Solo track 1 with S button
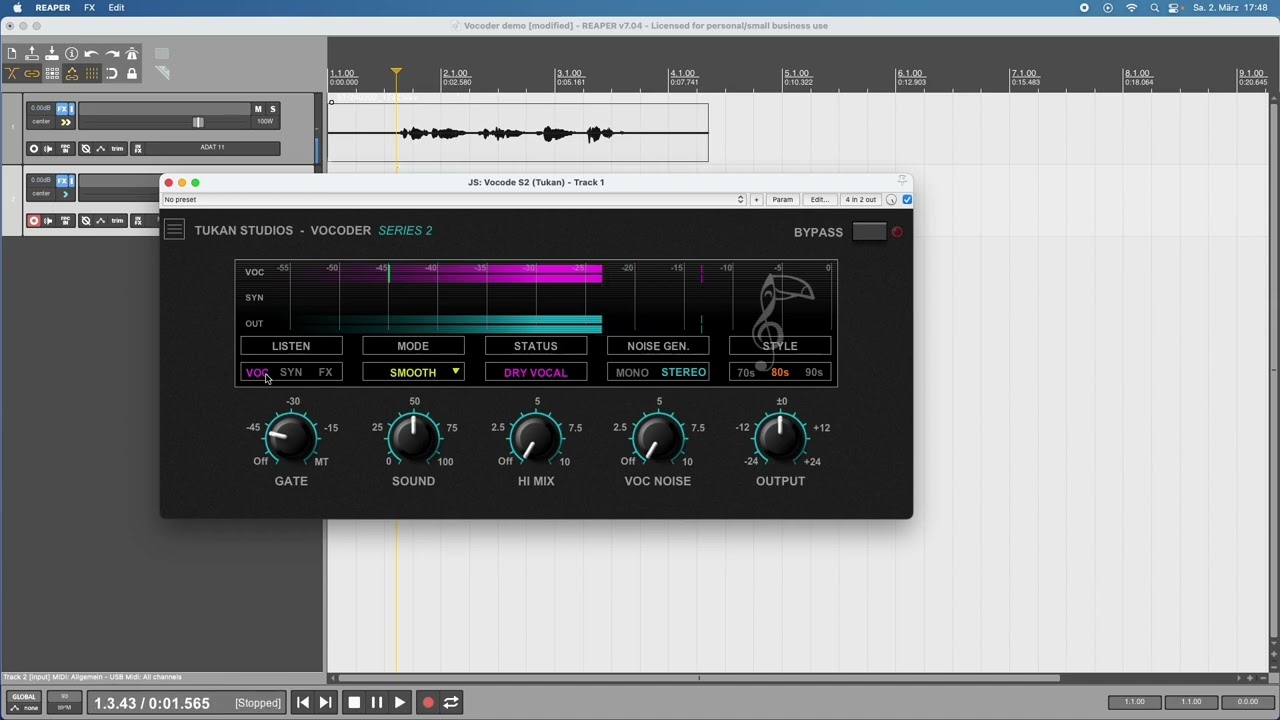This screenshot has height=720, width=1280. tap(272, 109)
